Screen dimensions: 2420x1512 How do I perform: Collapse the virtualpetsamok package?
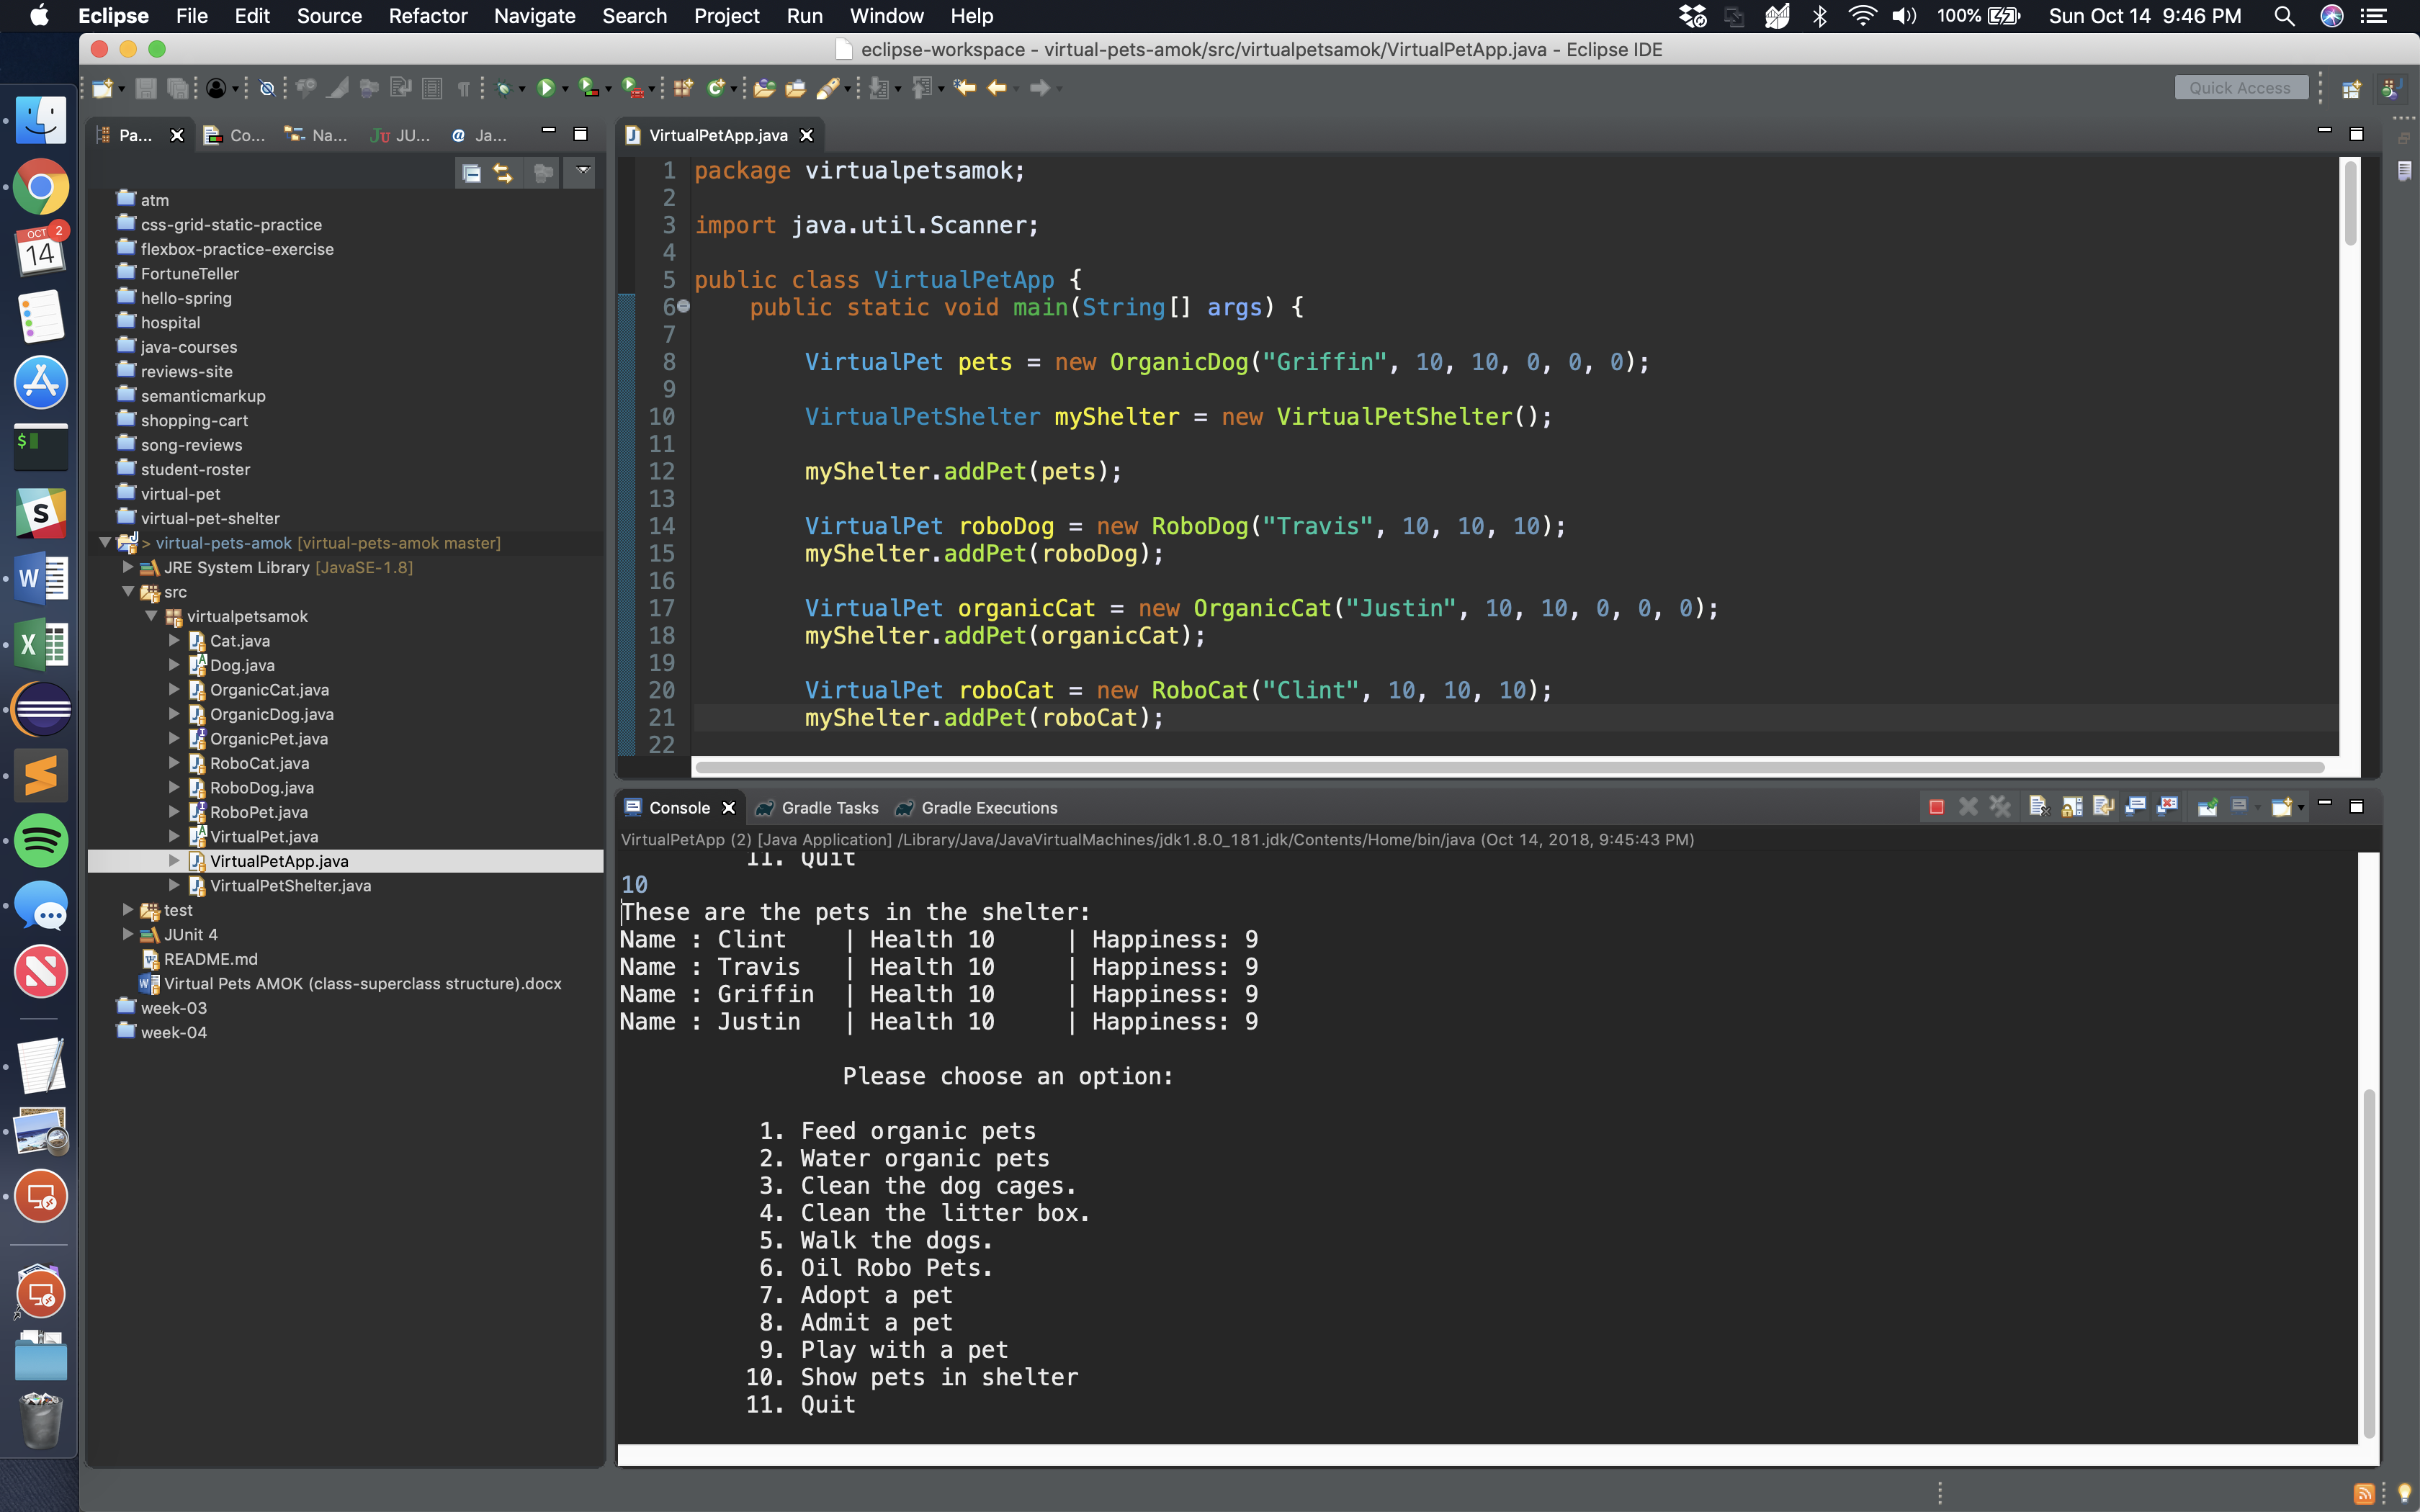(152, 616)
